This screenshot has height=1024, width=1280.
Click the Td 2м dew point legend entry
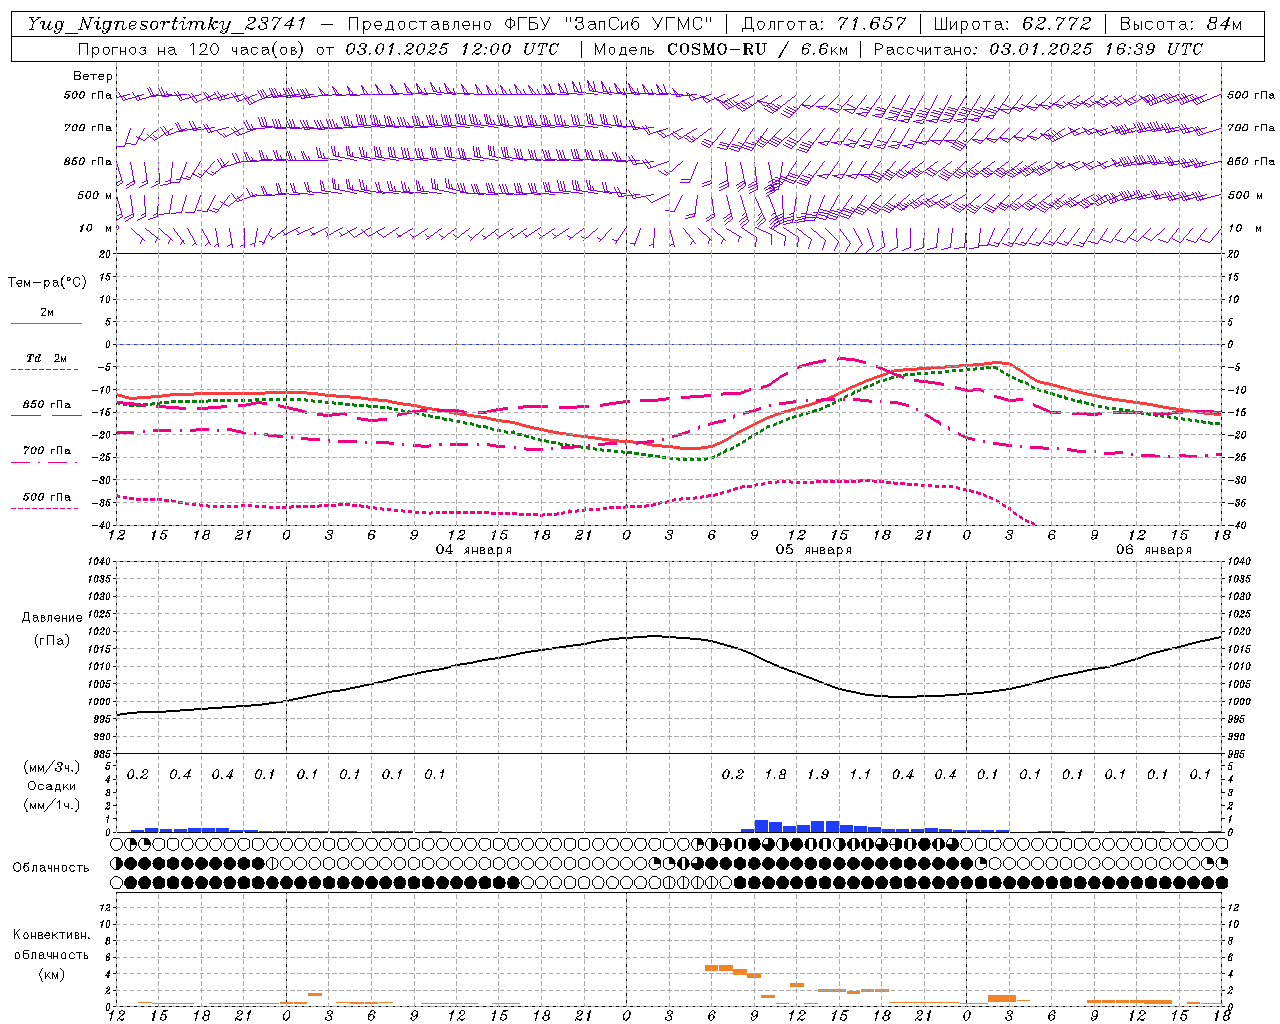tap(46, 358)
